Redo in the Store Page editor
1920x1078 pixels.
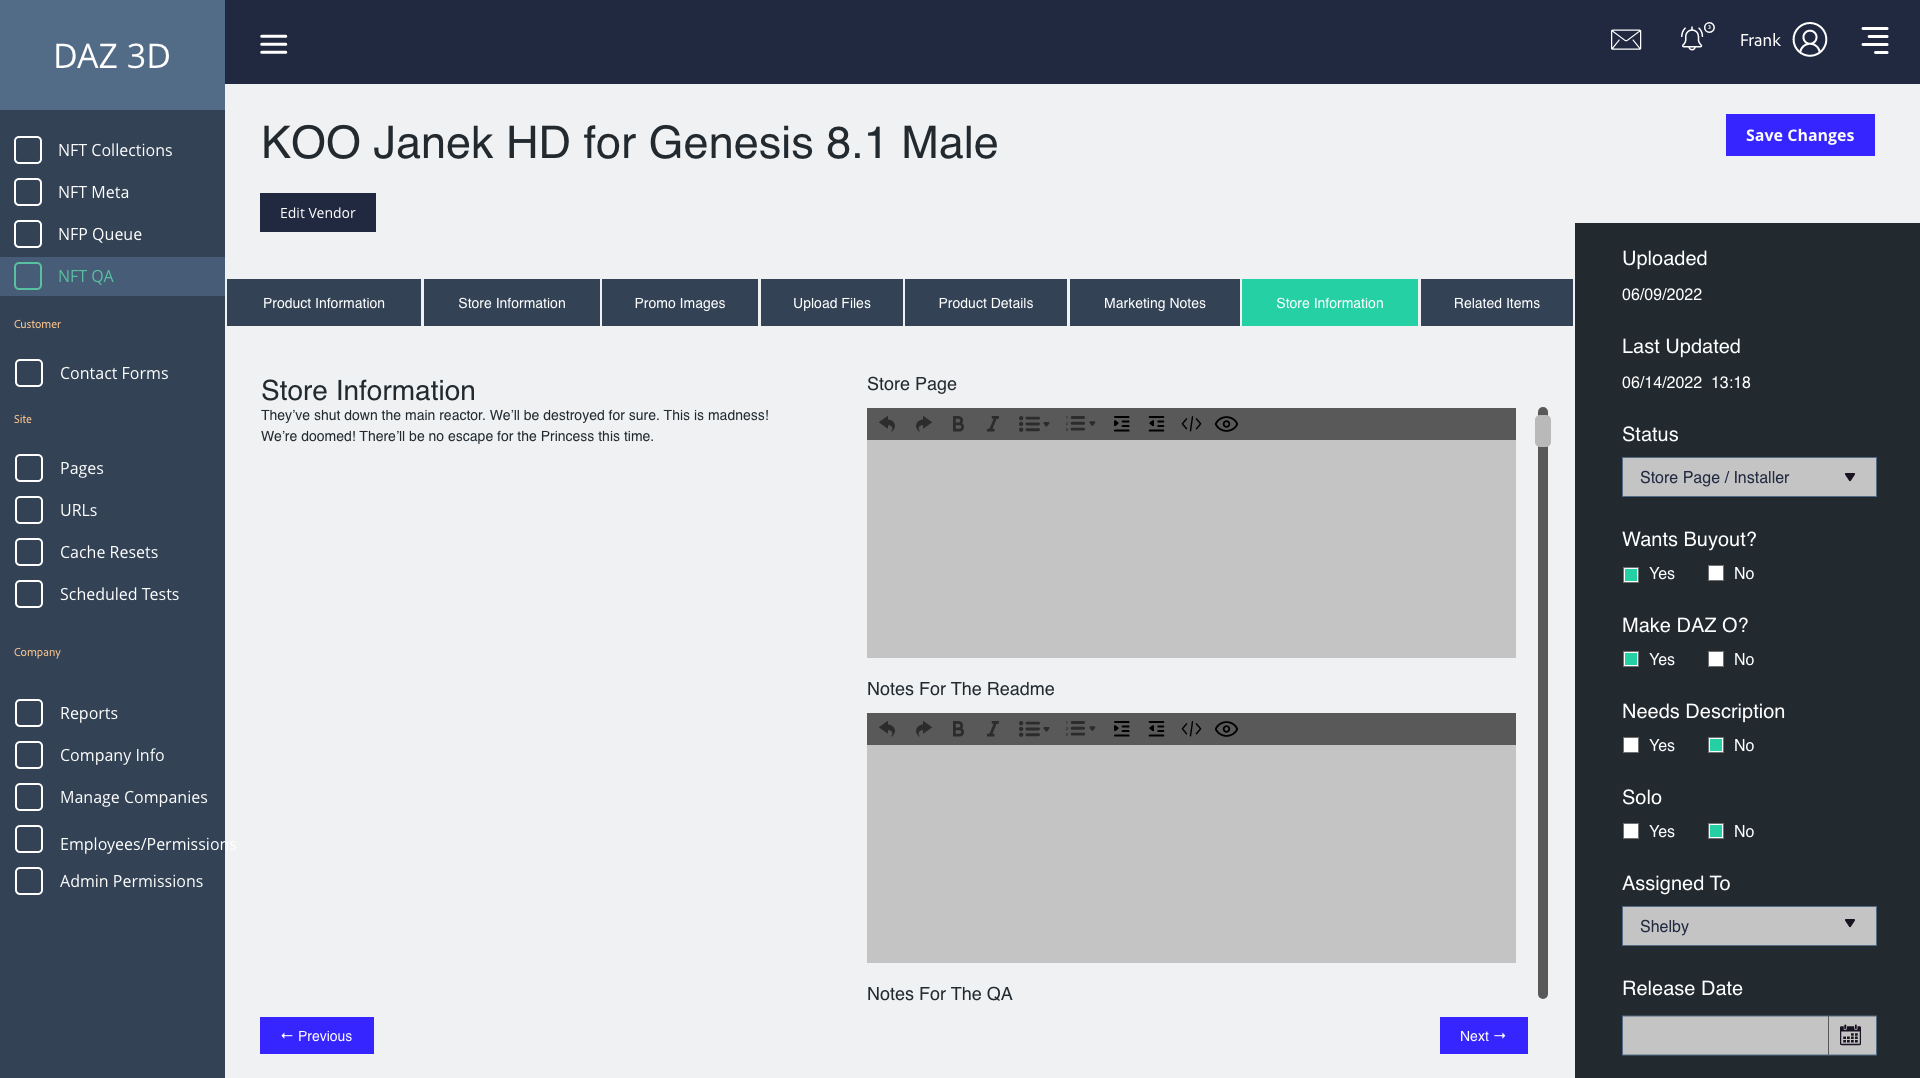[923, 424]
